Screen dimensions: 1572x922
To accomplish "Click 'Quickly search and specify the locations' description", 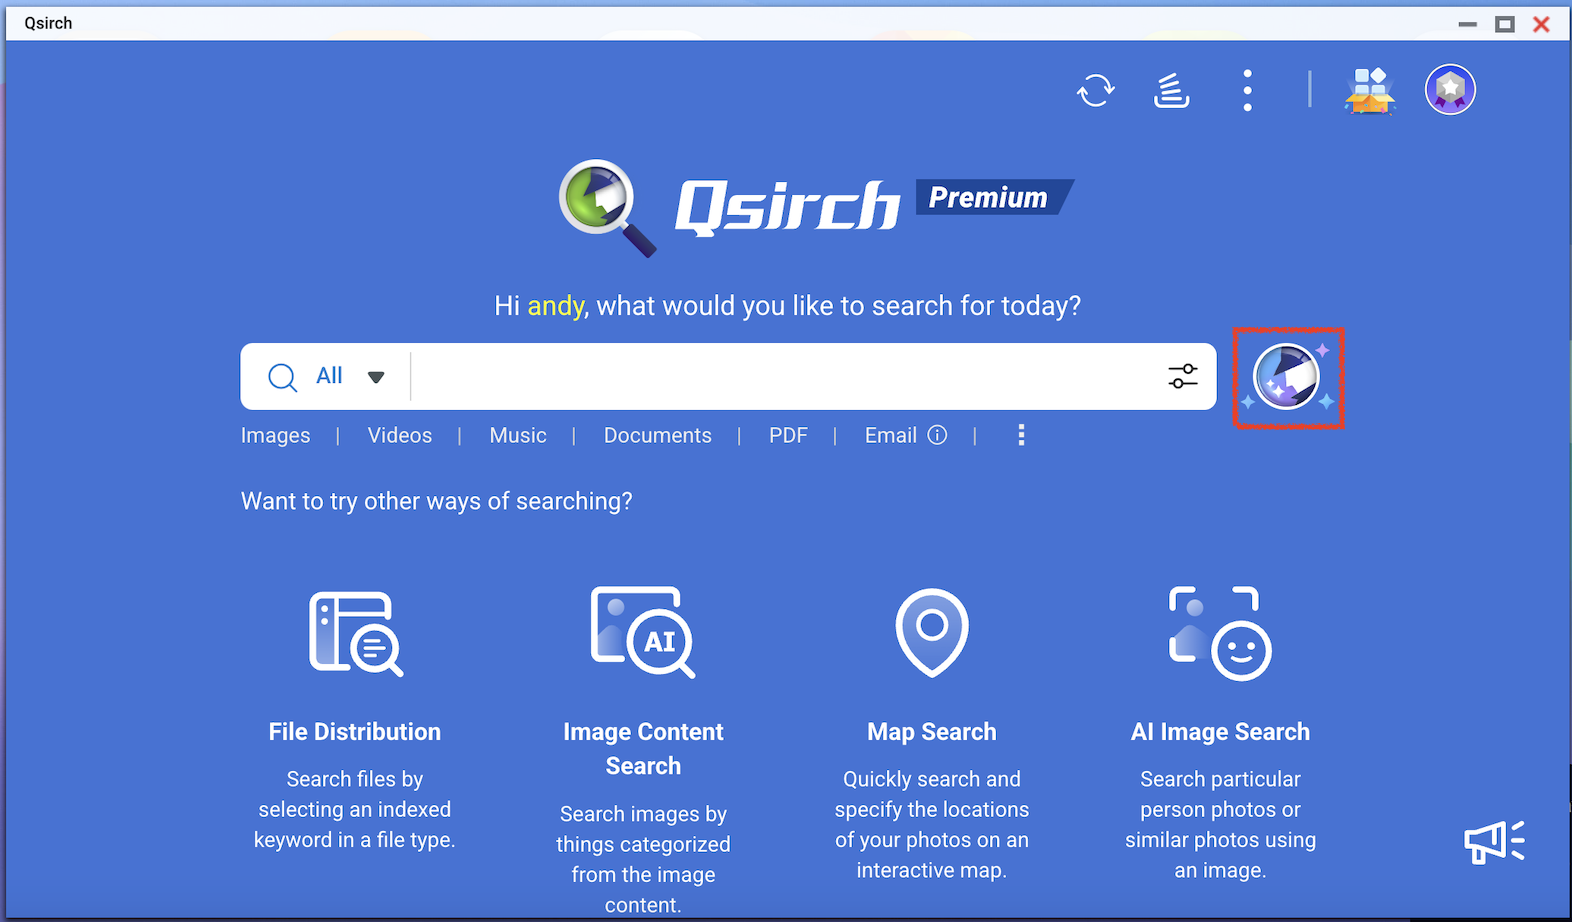I will pyautogui.click(x=932, y=825).
